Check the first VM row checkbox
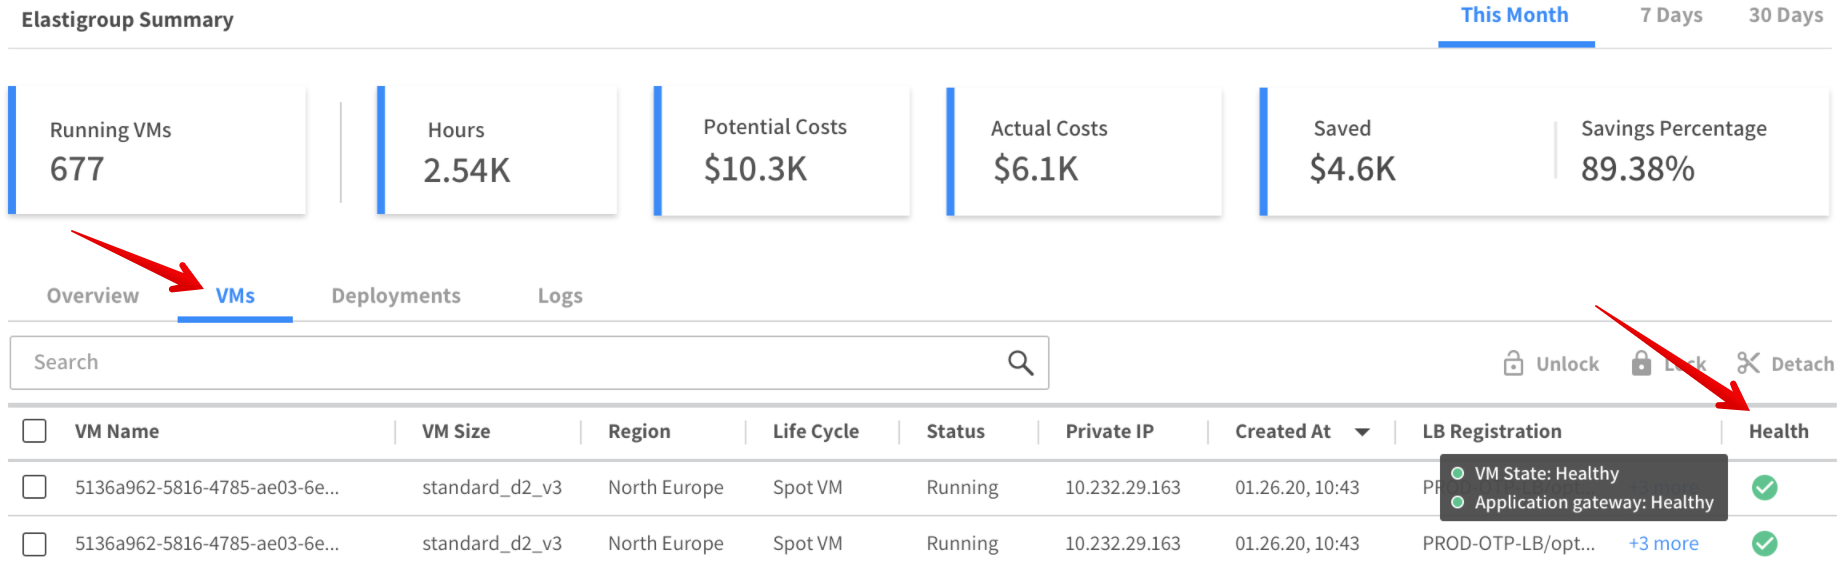Screen dimensions: 1846x564 tap(35, 487)
